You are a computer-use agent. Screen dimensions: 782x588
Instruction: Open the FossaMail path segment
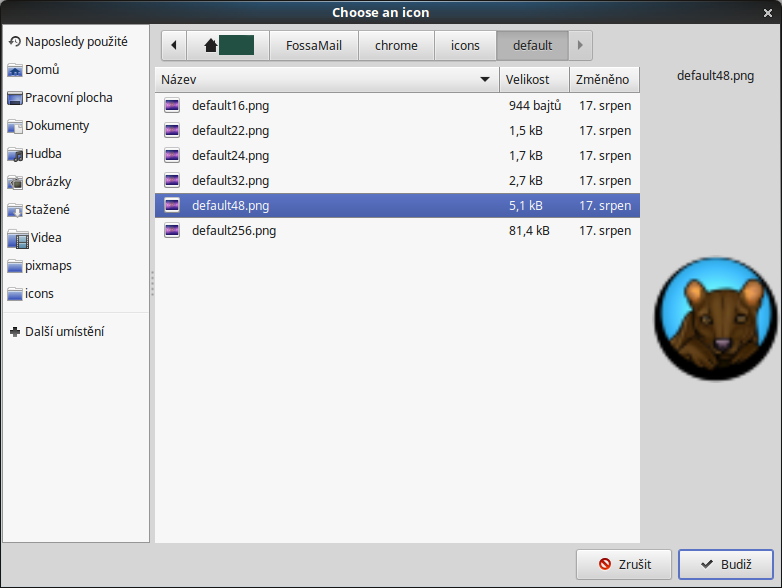pyautogui.click(x=314, y=45)
